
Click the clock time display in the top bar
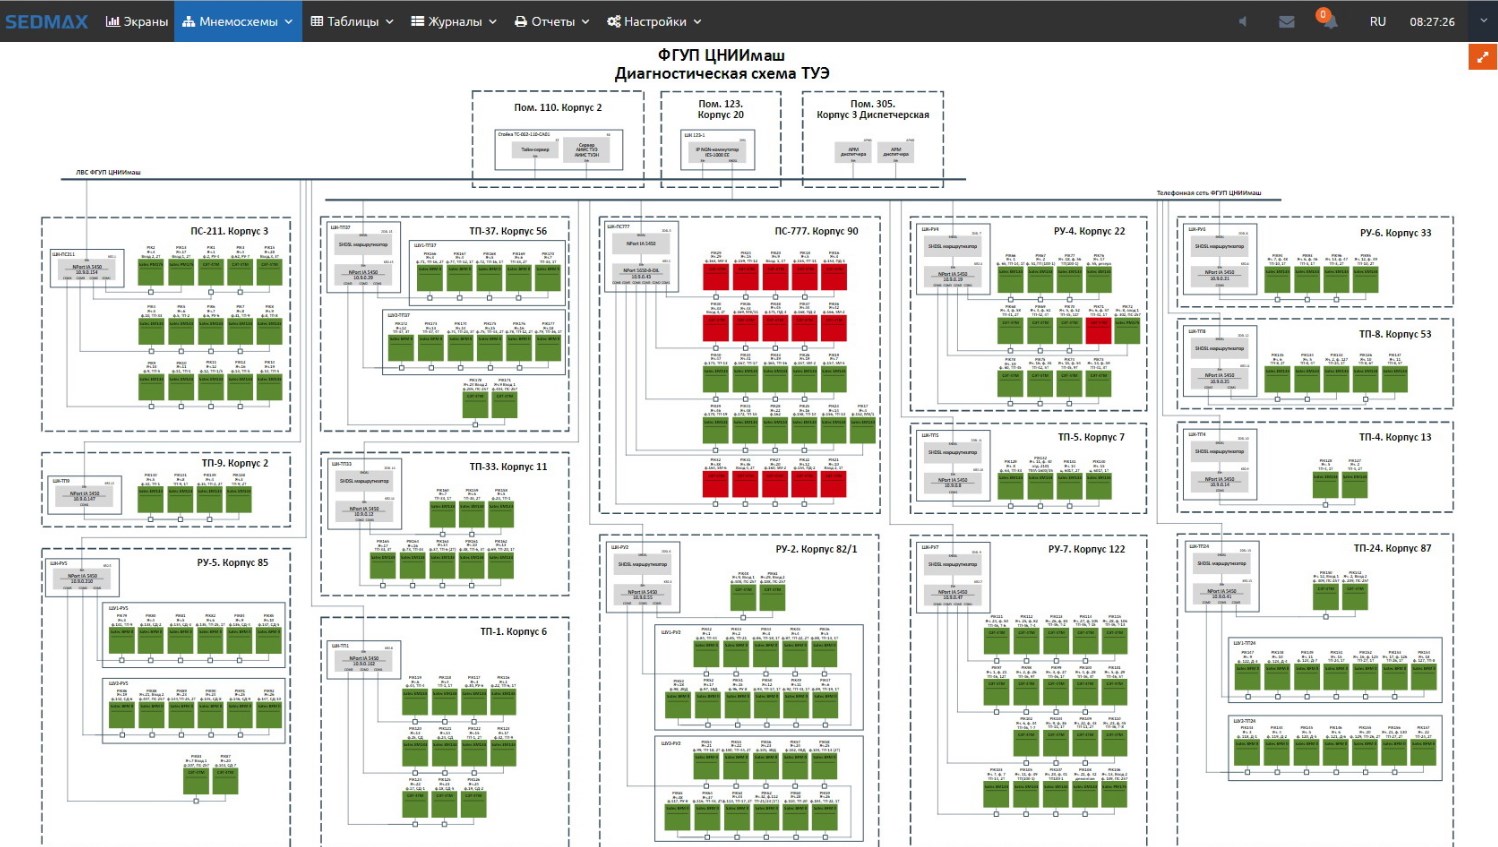[1432, 21]
